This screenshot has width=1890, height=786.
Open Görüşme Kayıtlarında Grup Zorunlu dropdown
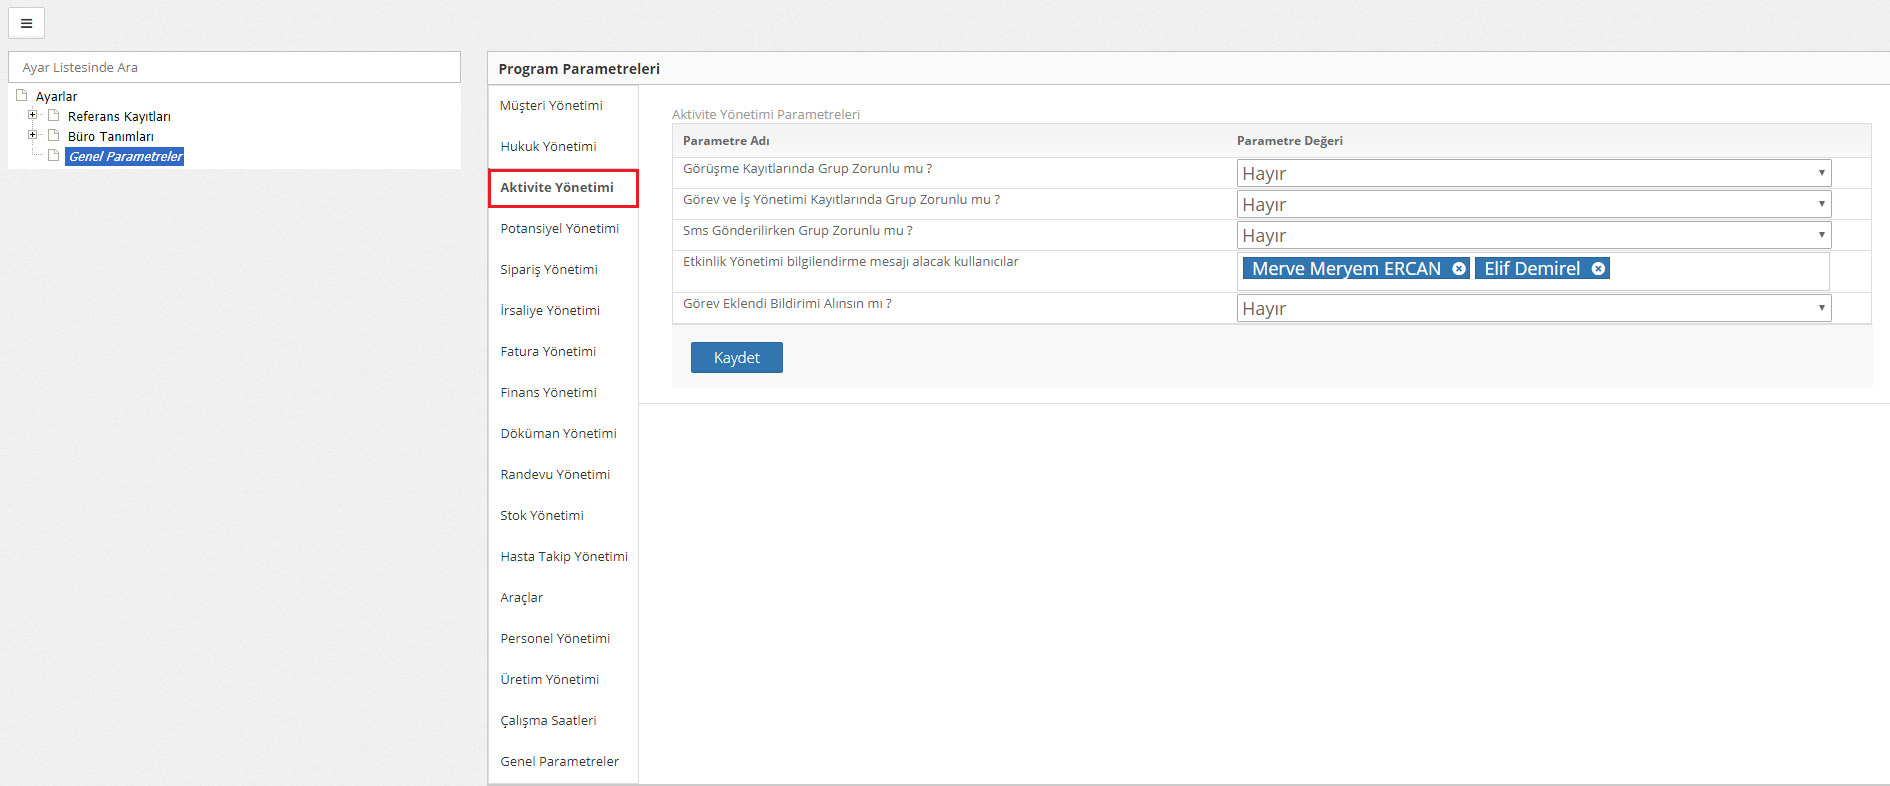pyautogui.click(x=1533, y=173)
